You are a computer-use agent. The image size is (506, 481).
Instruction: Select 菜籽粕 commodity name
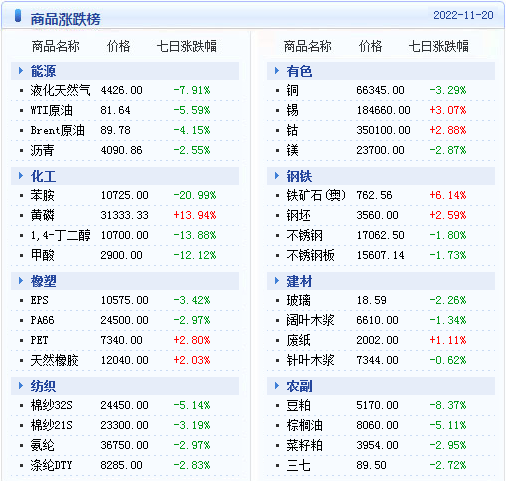304,445
